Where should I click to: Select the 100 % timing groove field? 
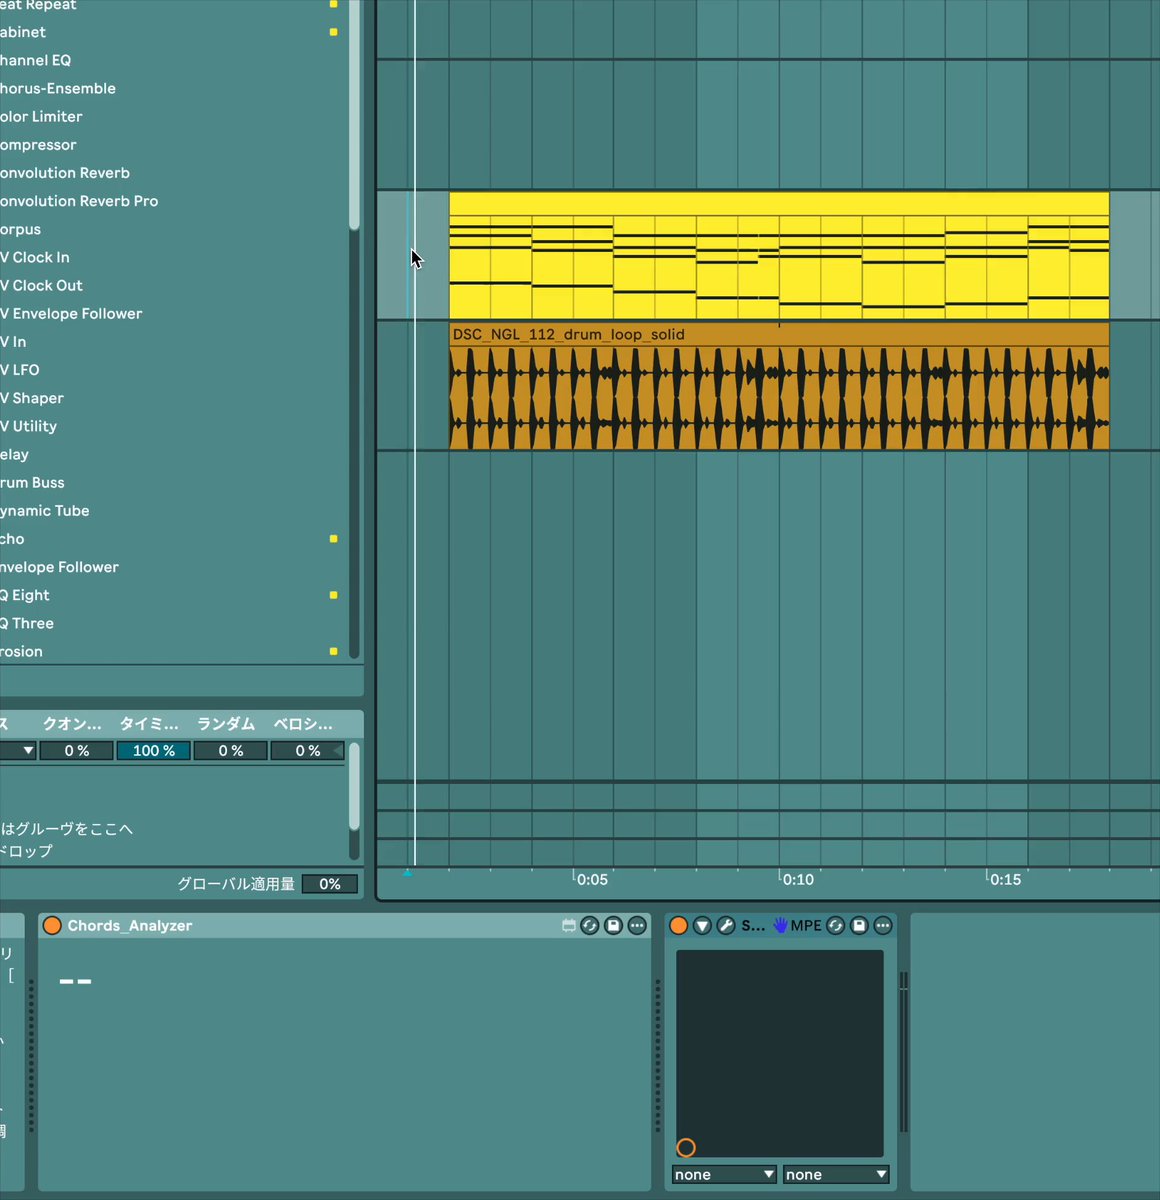[153, 750]
